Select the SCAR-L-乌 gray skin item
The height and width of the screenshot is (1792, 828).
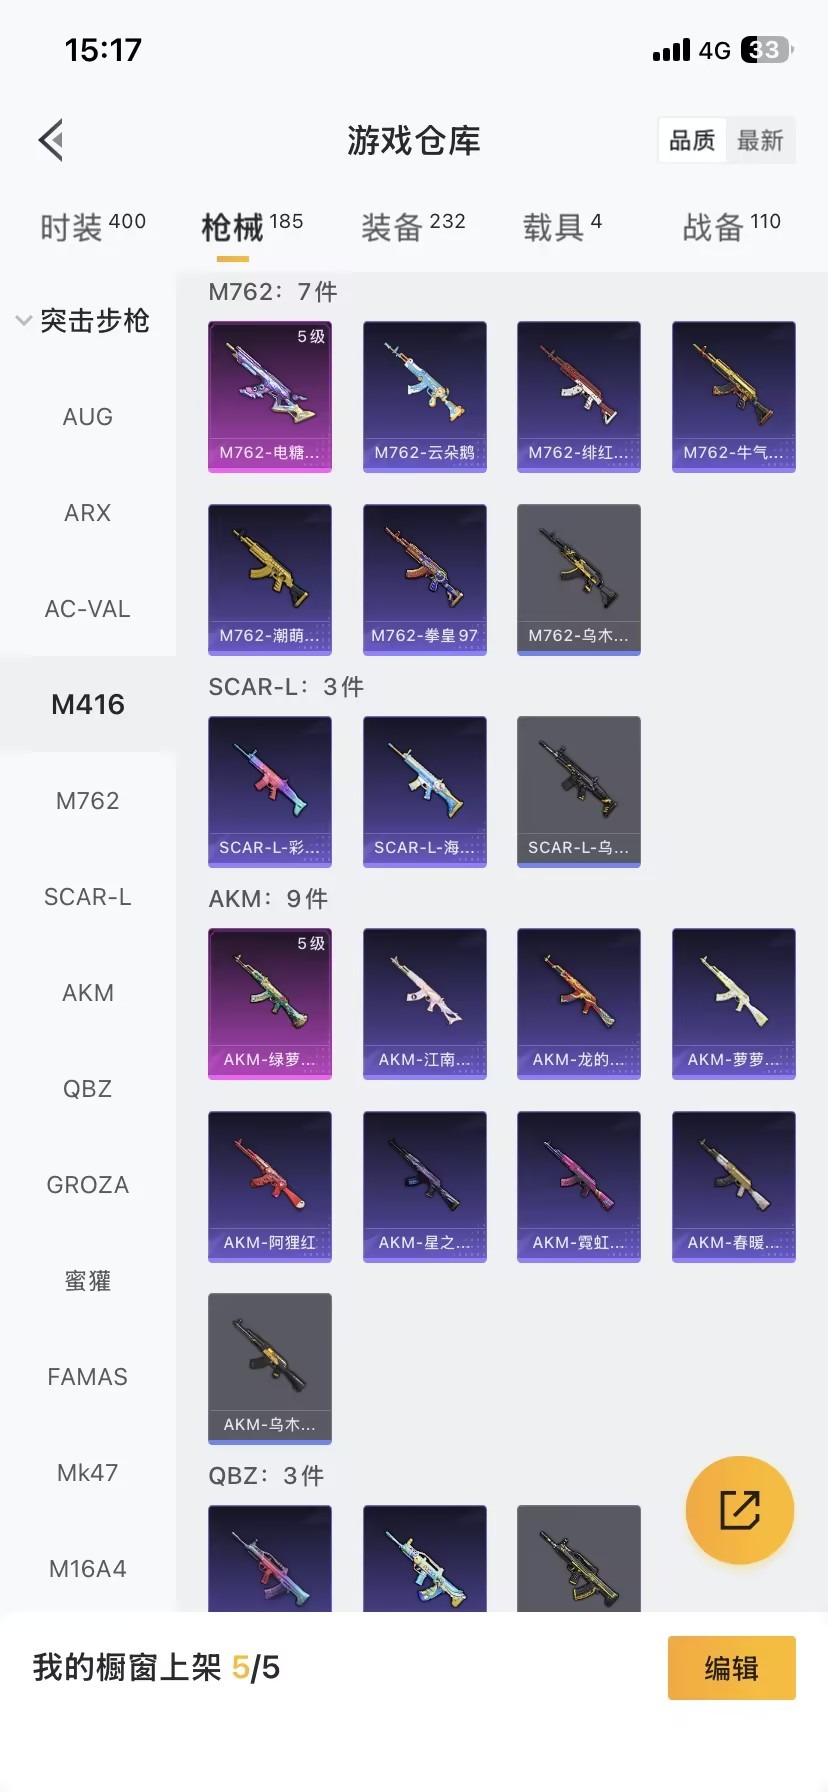pyautogui.click(x=579, y=791)
